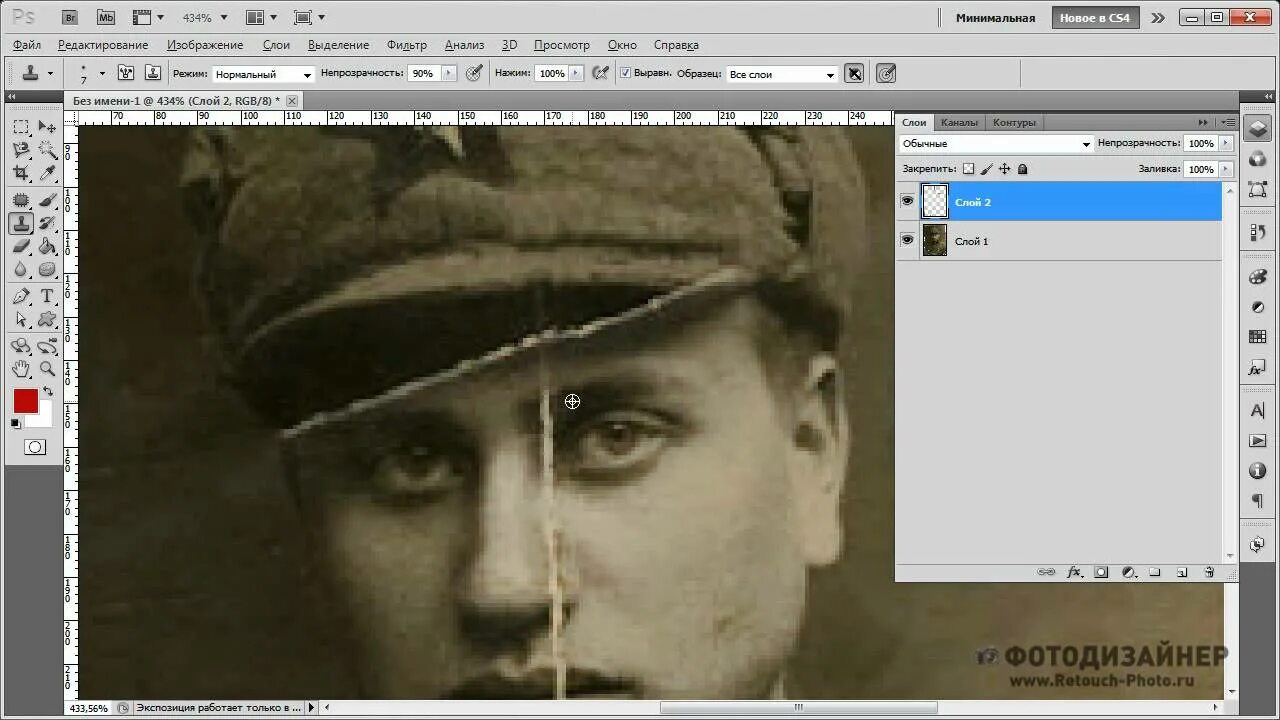Select the Crop tool
The image size is (1280, 720).
coord(21,174)
